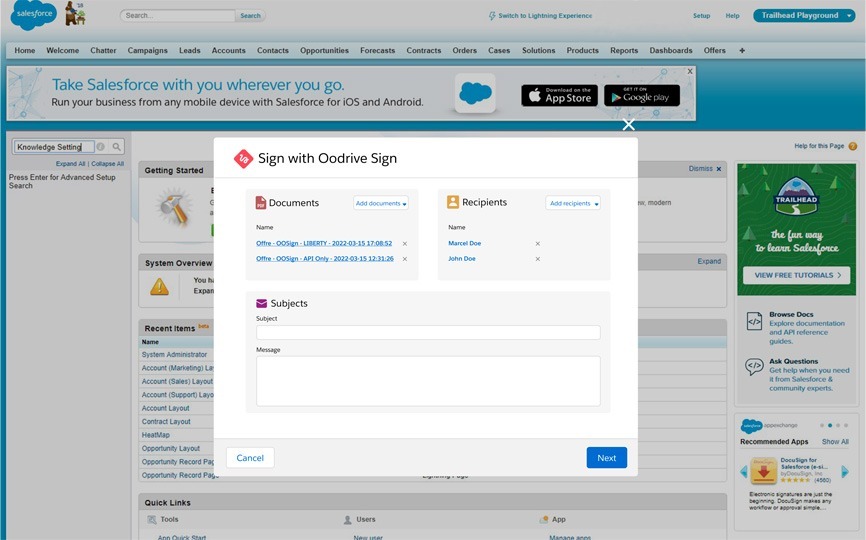Image resolution: width=866 pixels, height=540 pixels.
Task: Open the Chatter tab
Action: point(103,50)
